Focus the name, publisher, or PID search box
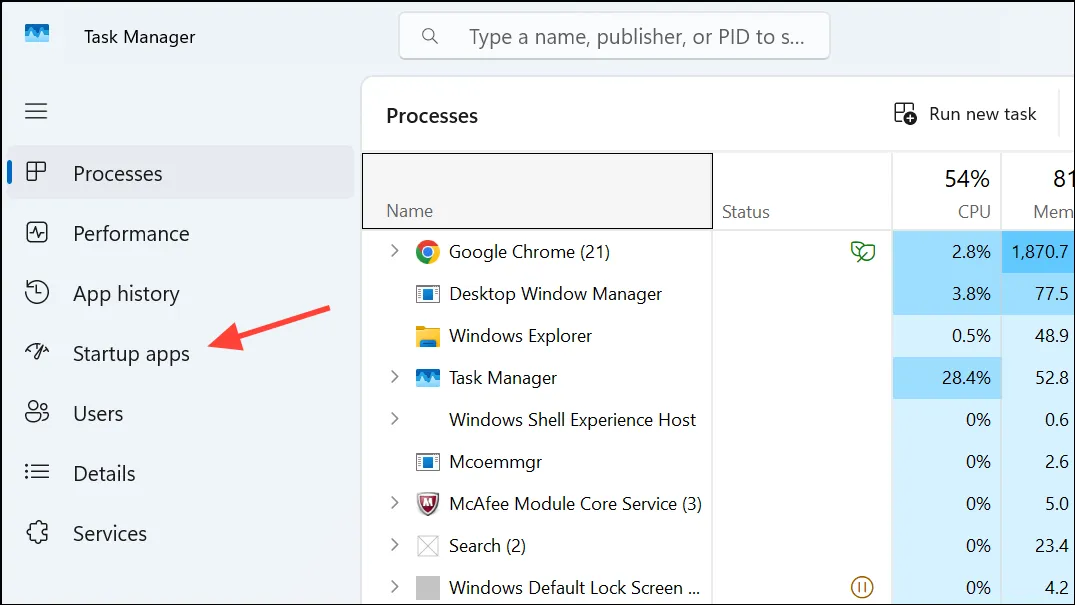Screen dimensions: 1075x605 [614, 36]
